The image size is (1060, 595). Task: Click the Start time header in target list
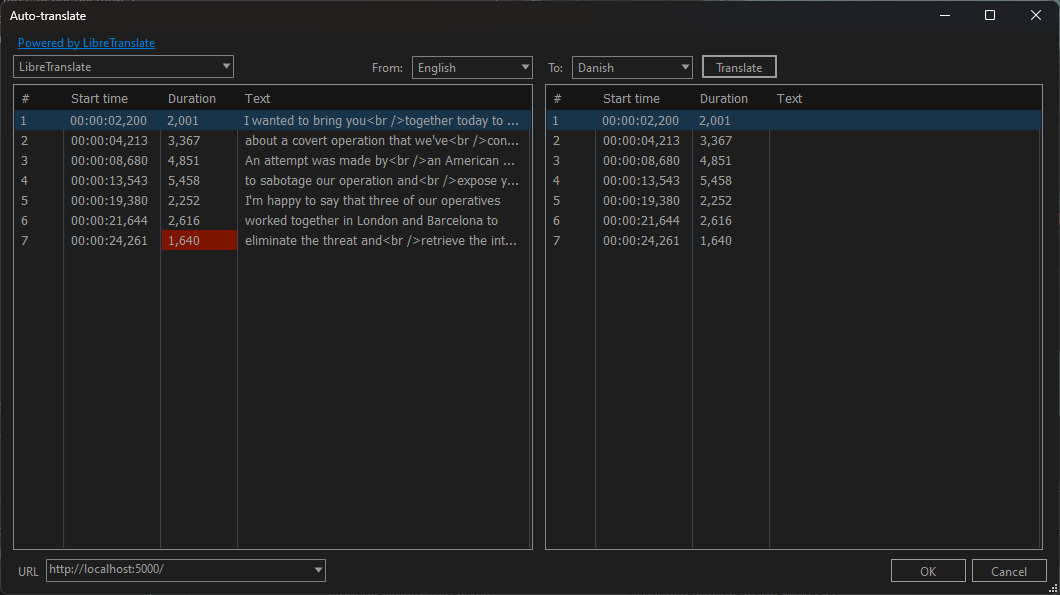tap(630, 98)
